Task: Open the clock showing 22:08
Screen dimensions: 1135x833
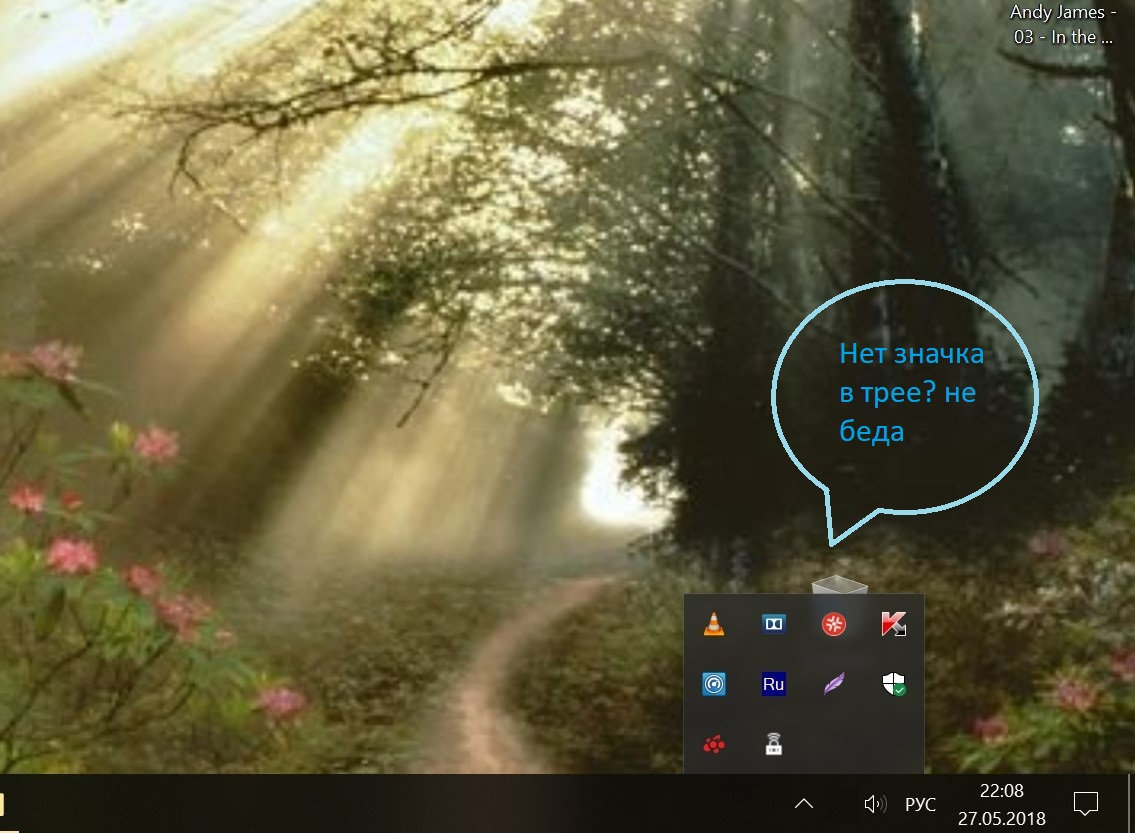Action: point(1000,804)
